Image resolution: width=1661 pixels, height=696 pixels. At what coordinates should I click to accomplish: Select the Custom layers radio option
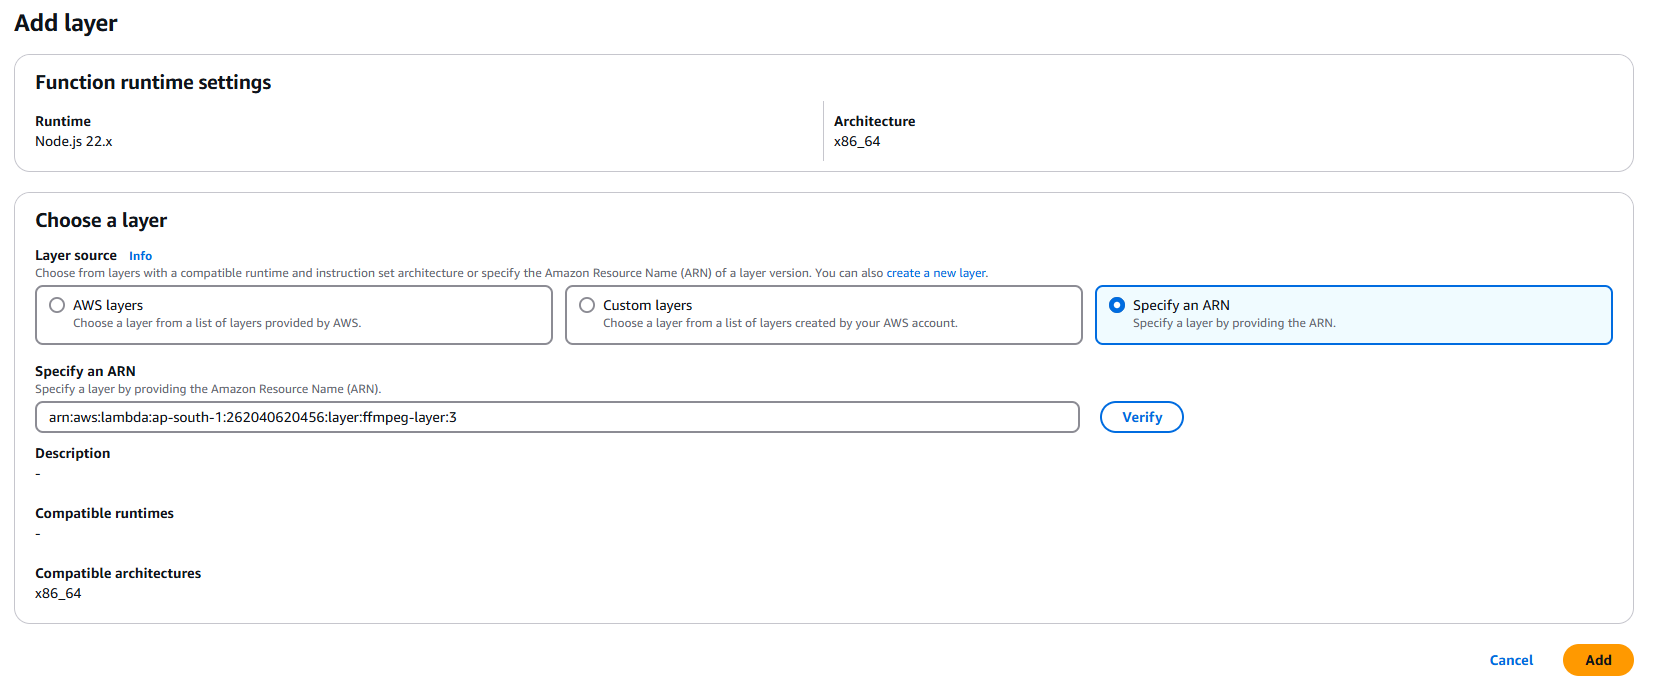pos(587,305)
